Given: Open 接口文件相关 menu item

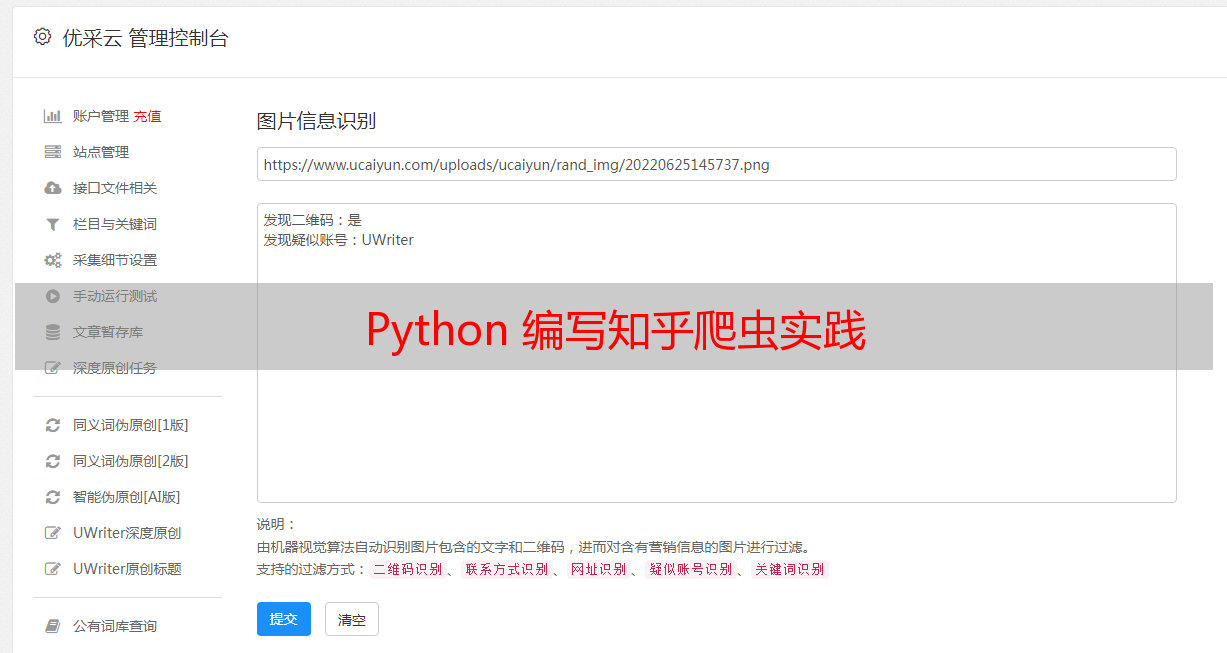Looking at the screenshot, I should (115, 188).
